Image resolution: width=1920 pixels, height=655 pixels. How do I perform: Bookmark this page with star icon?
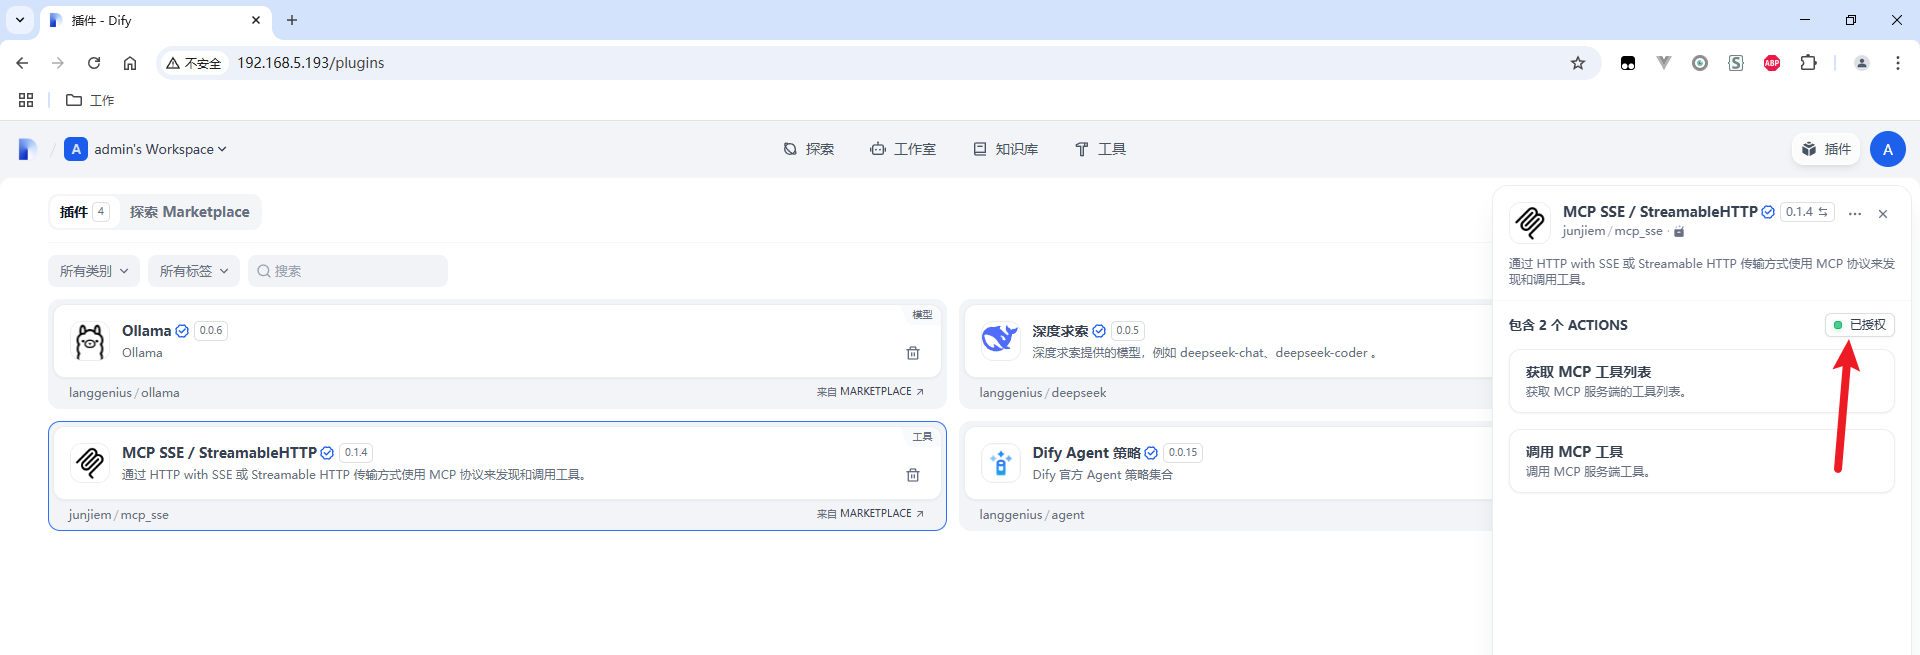pos(1578,63)
